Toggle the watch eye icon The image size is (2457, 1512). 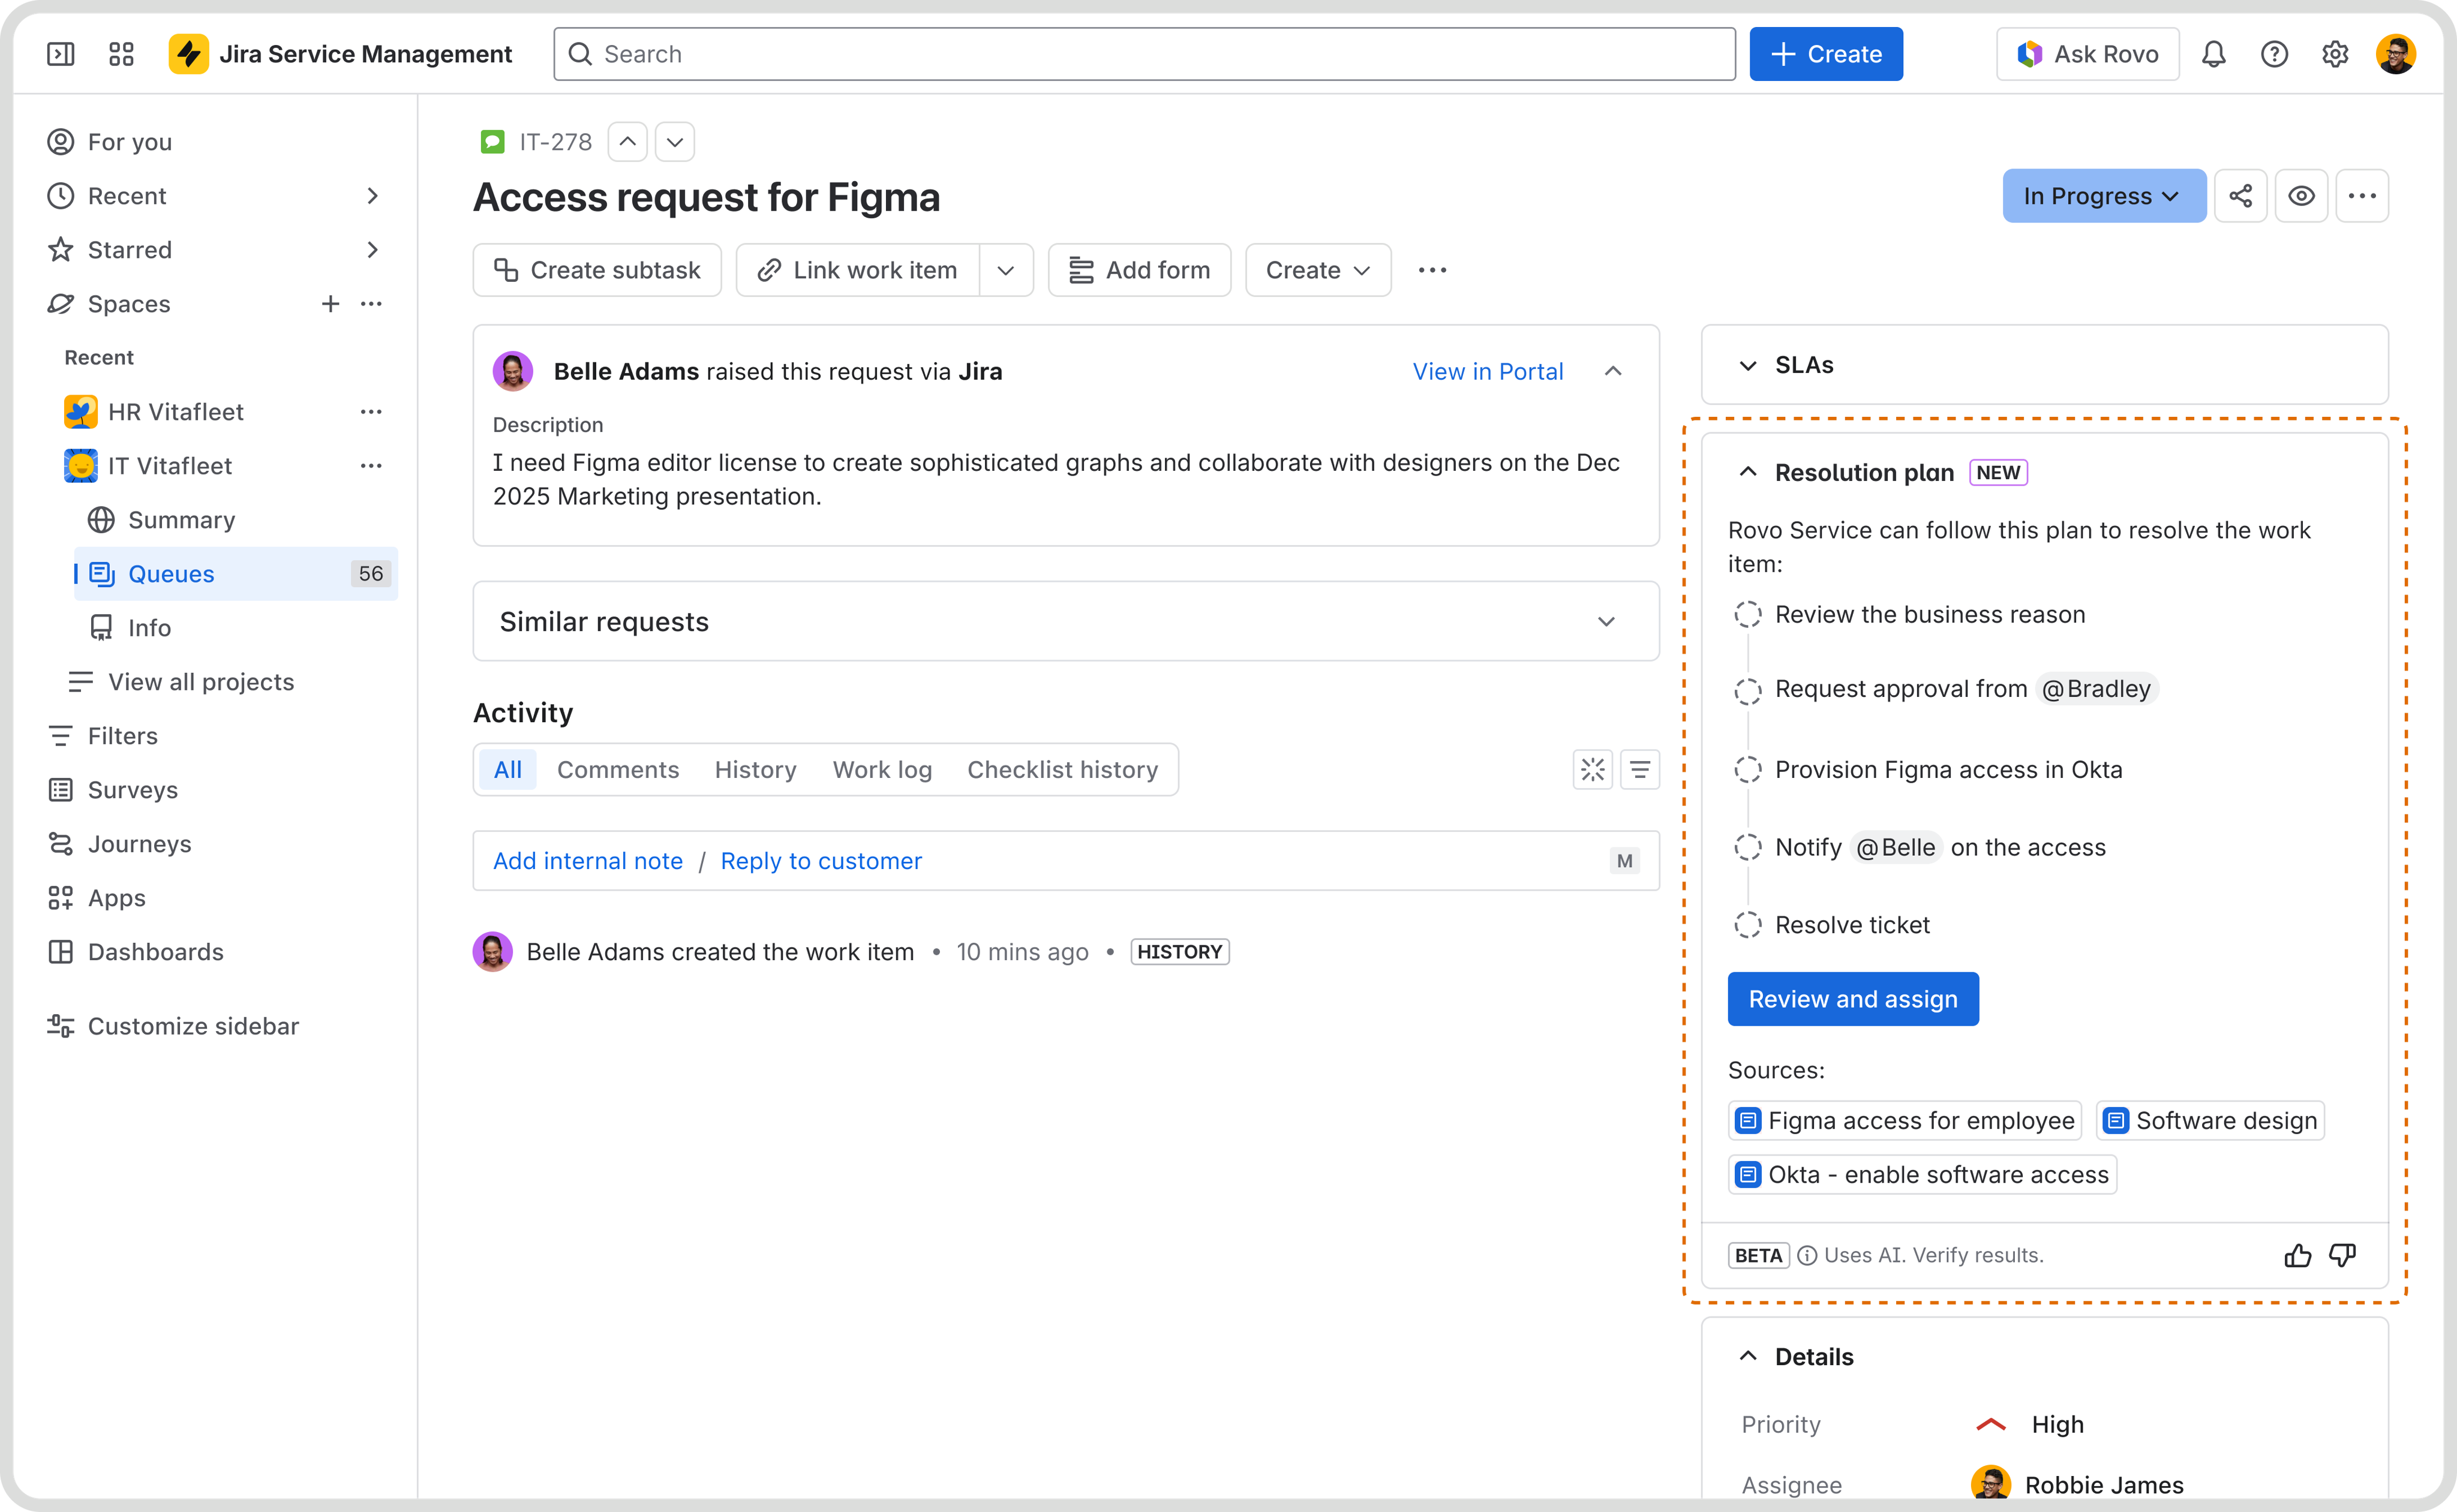point(2301,196)
